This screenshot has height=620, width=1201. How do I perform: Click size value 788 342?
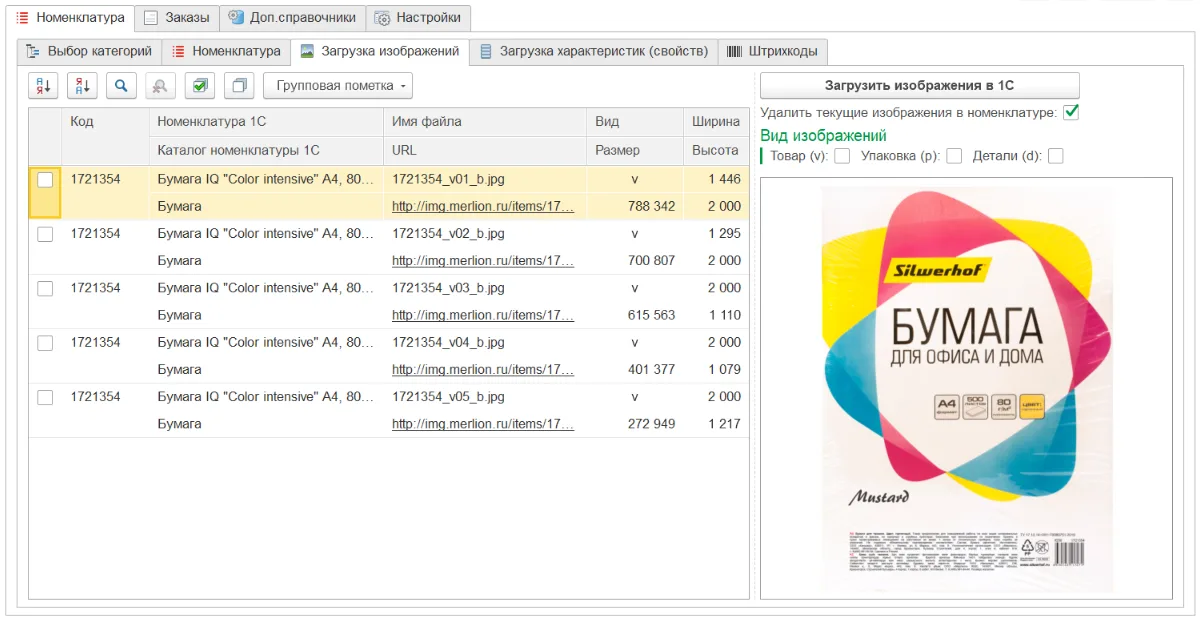tap(651, 206)
